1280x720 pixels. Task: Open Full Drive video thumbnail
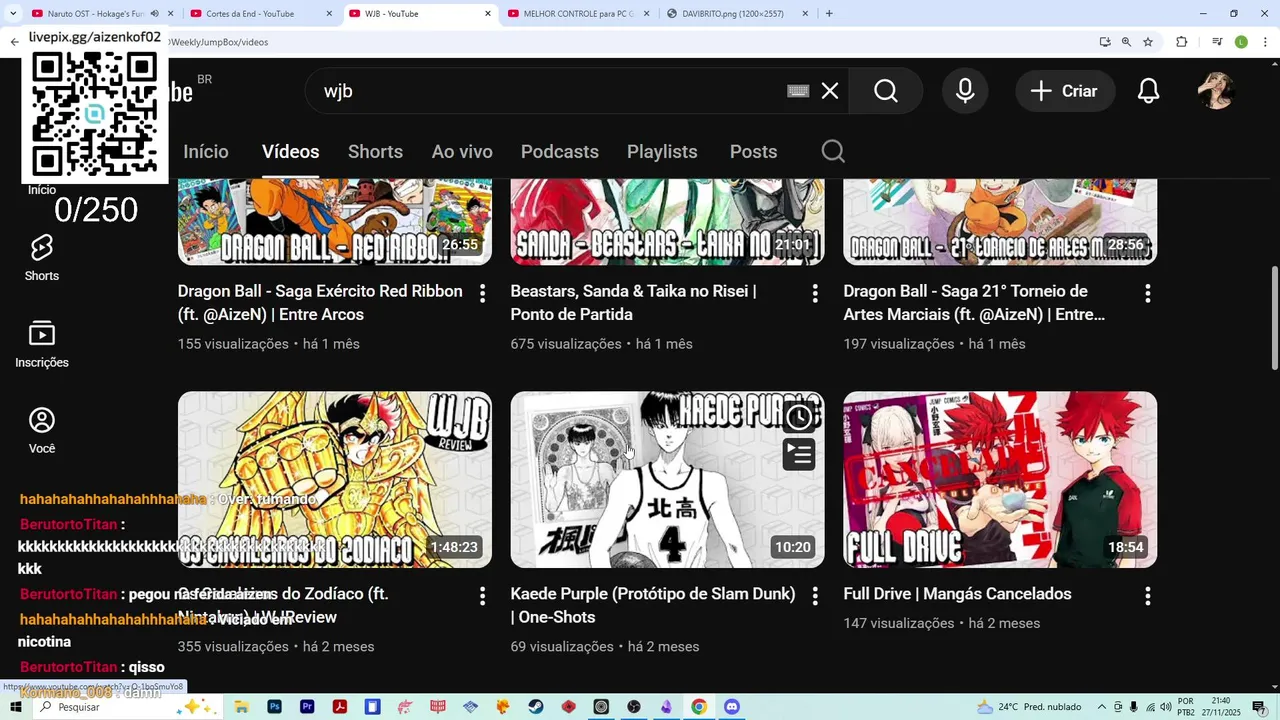[x=1000, y=480]
